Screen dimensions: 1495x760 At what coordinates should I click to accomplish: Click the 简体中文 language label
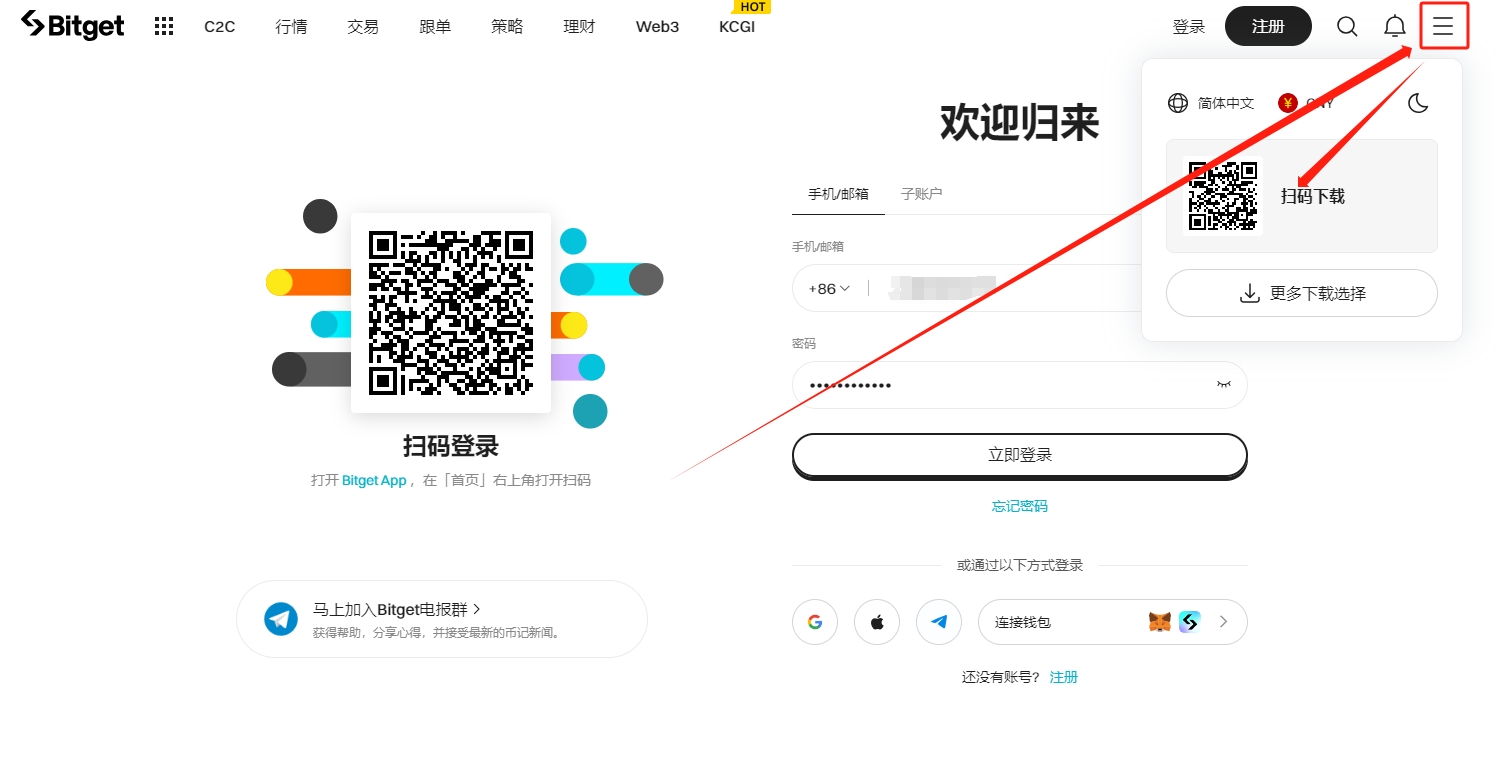click(1226, 103)
